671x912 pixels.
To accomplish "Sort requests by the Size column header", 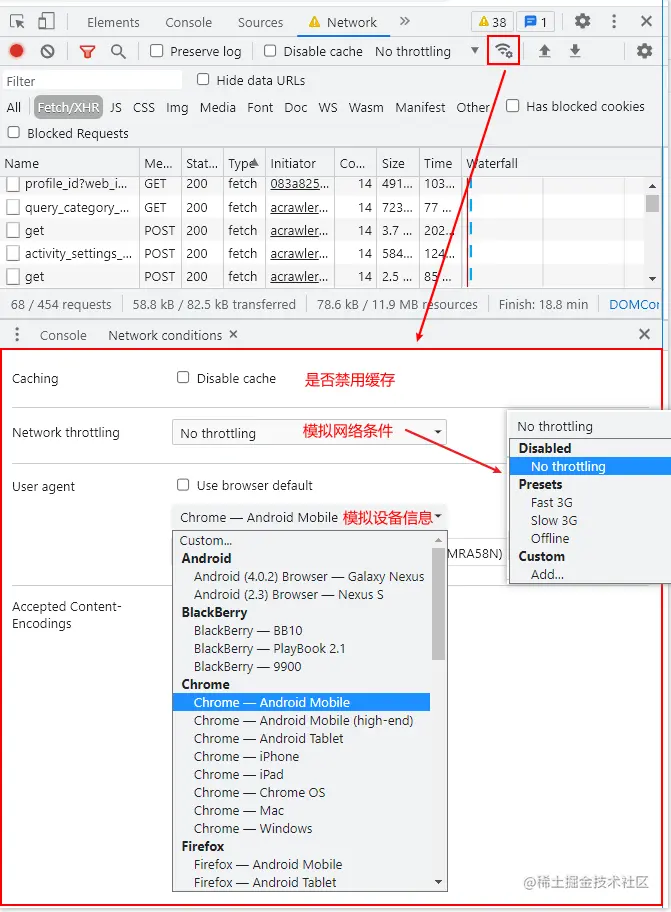I will point(398,163).
